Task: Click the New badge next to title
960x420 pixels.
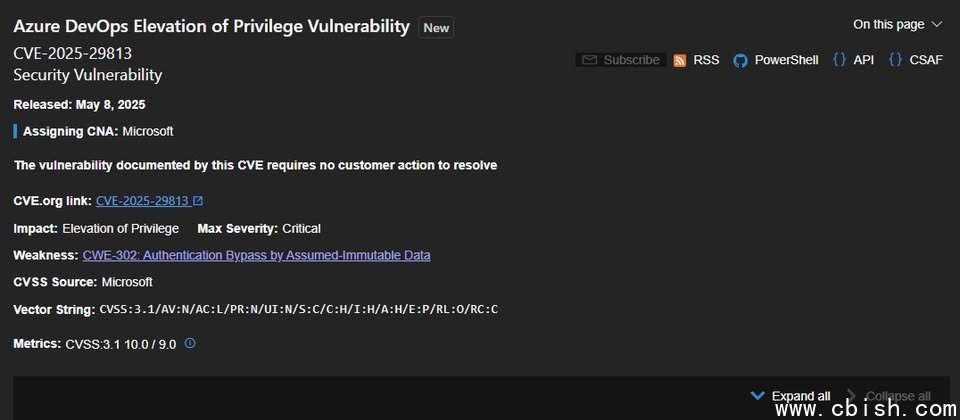Action: pyautogui.click(x=436, y=28)
